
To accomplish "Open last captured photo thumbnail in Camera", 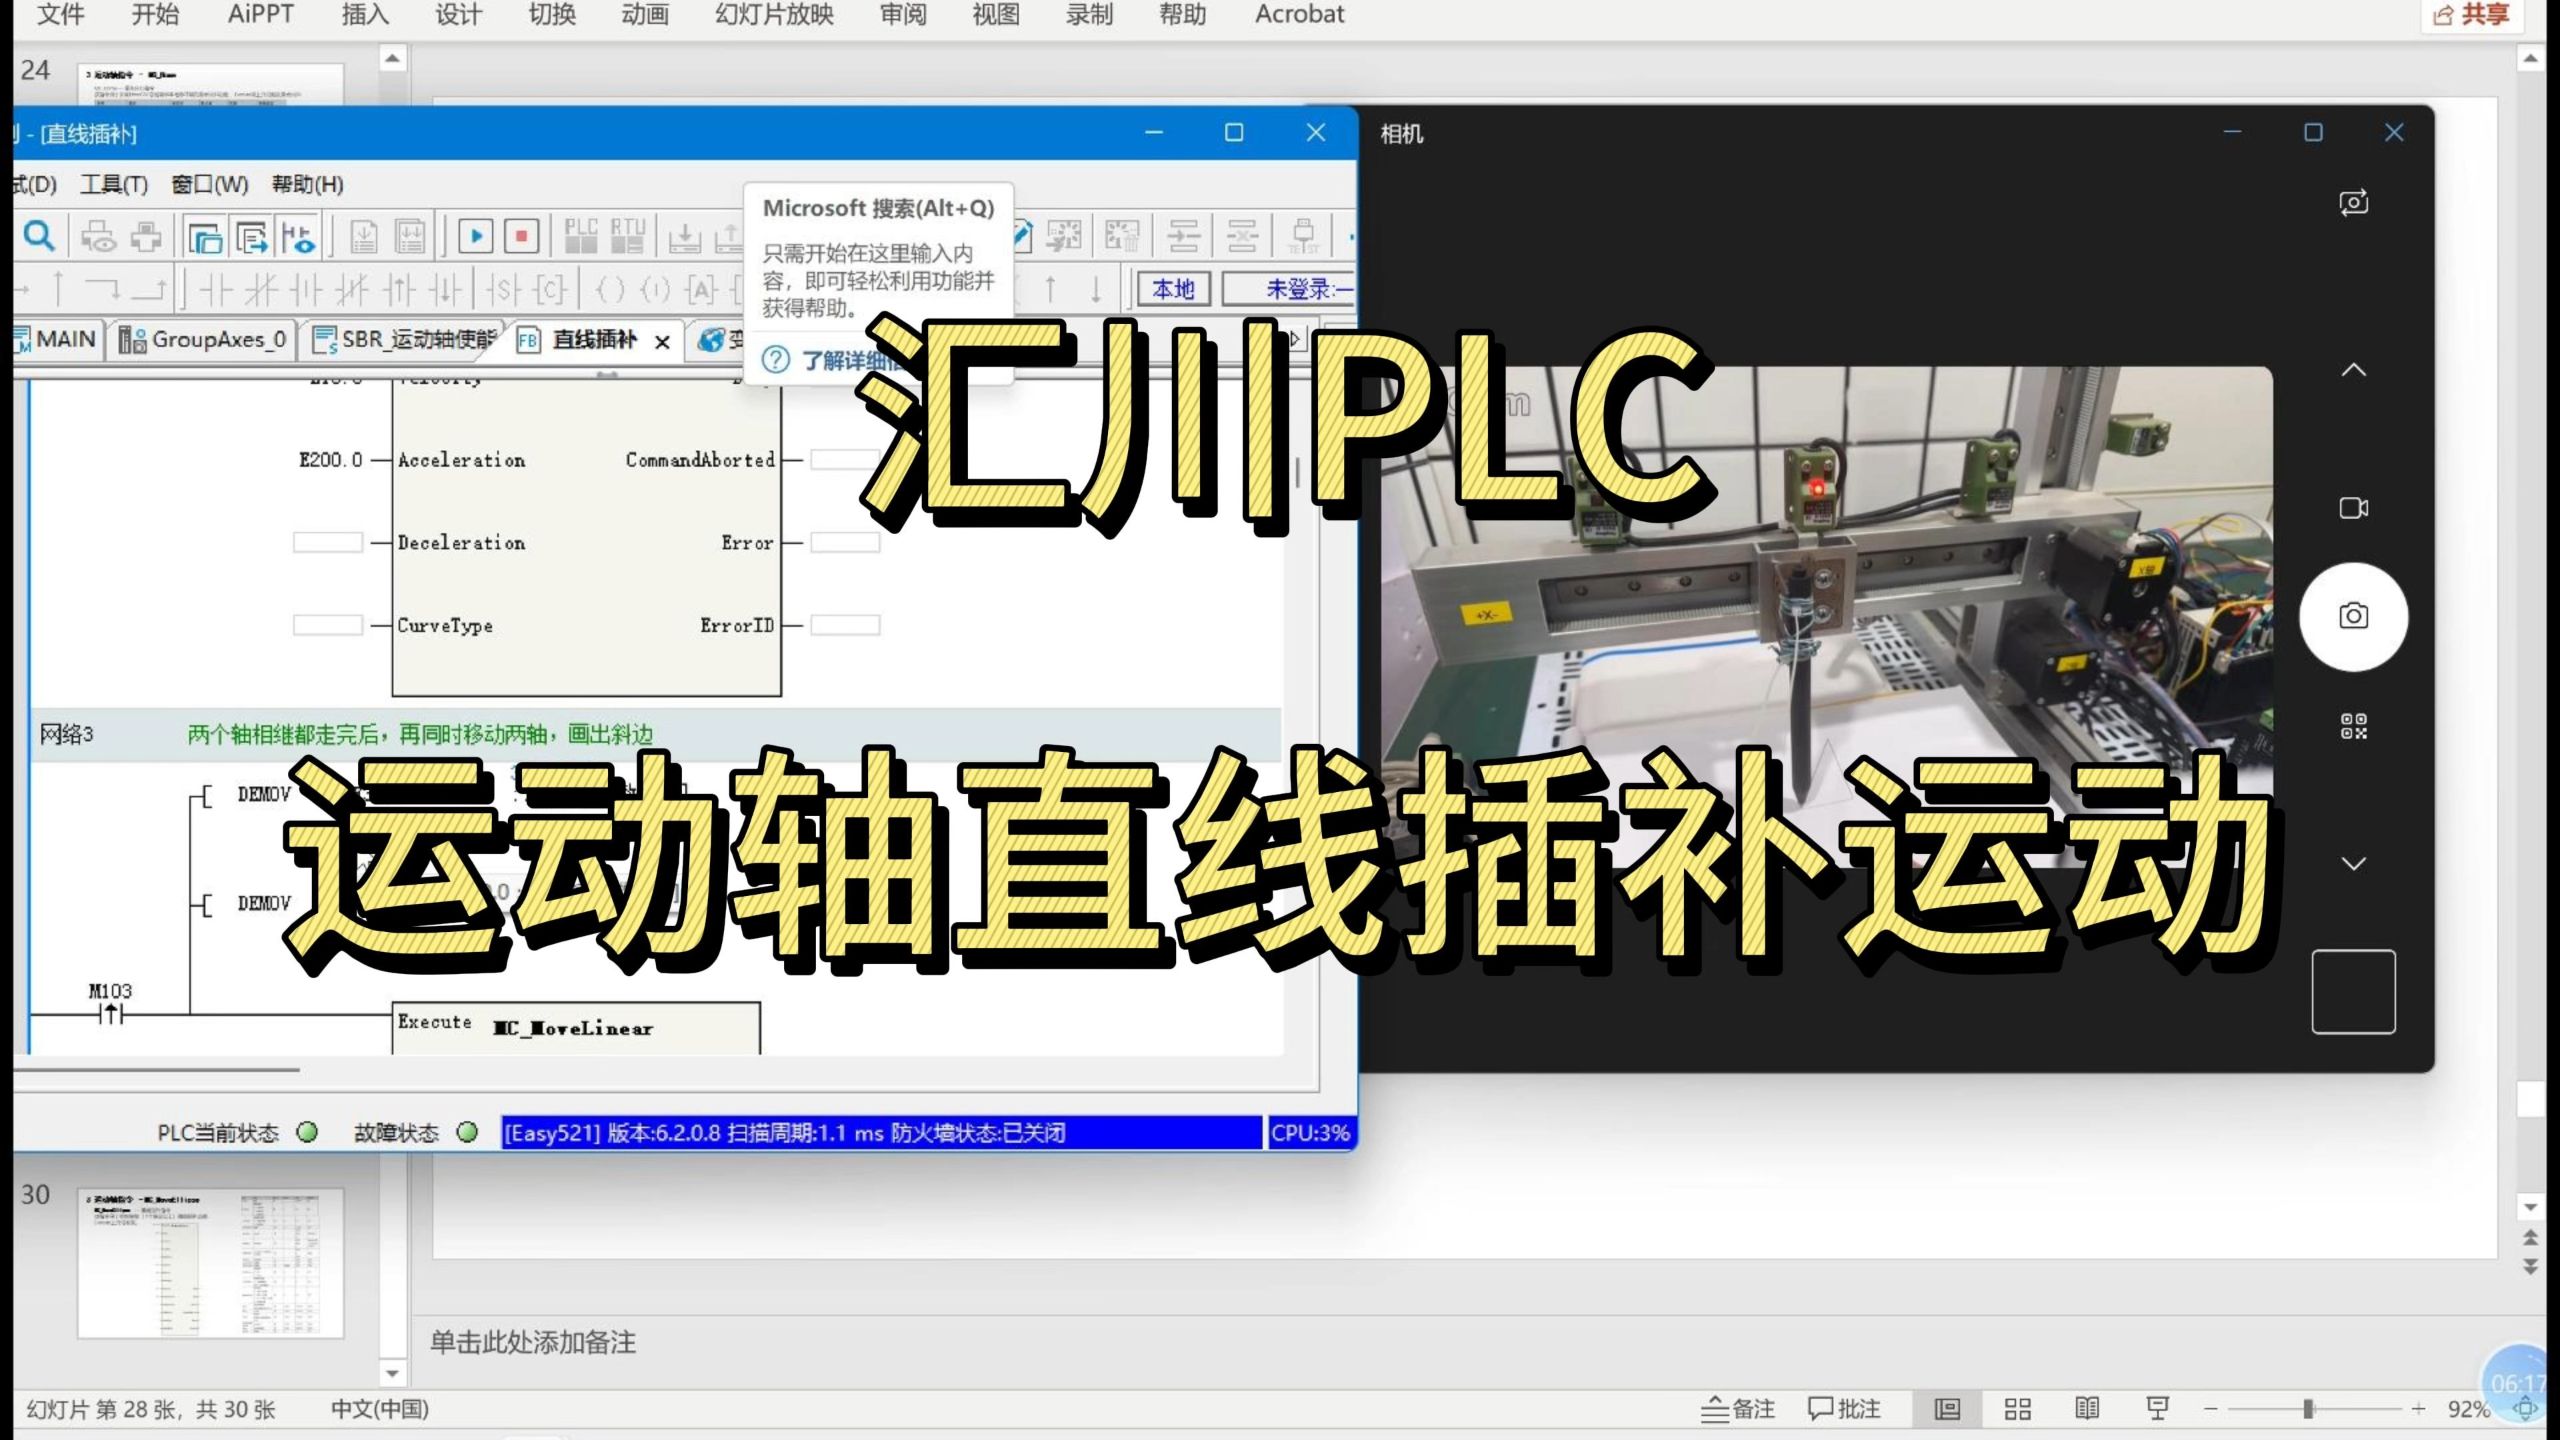I will (x=2354, y=992).
